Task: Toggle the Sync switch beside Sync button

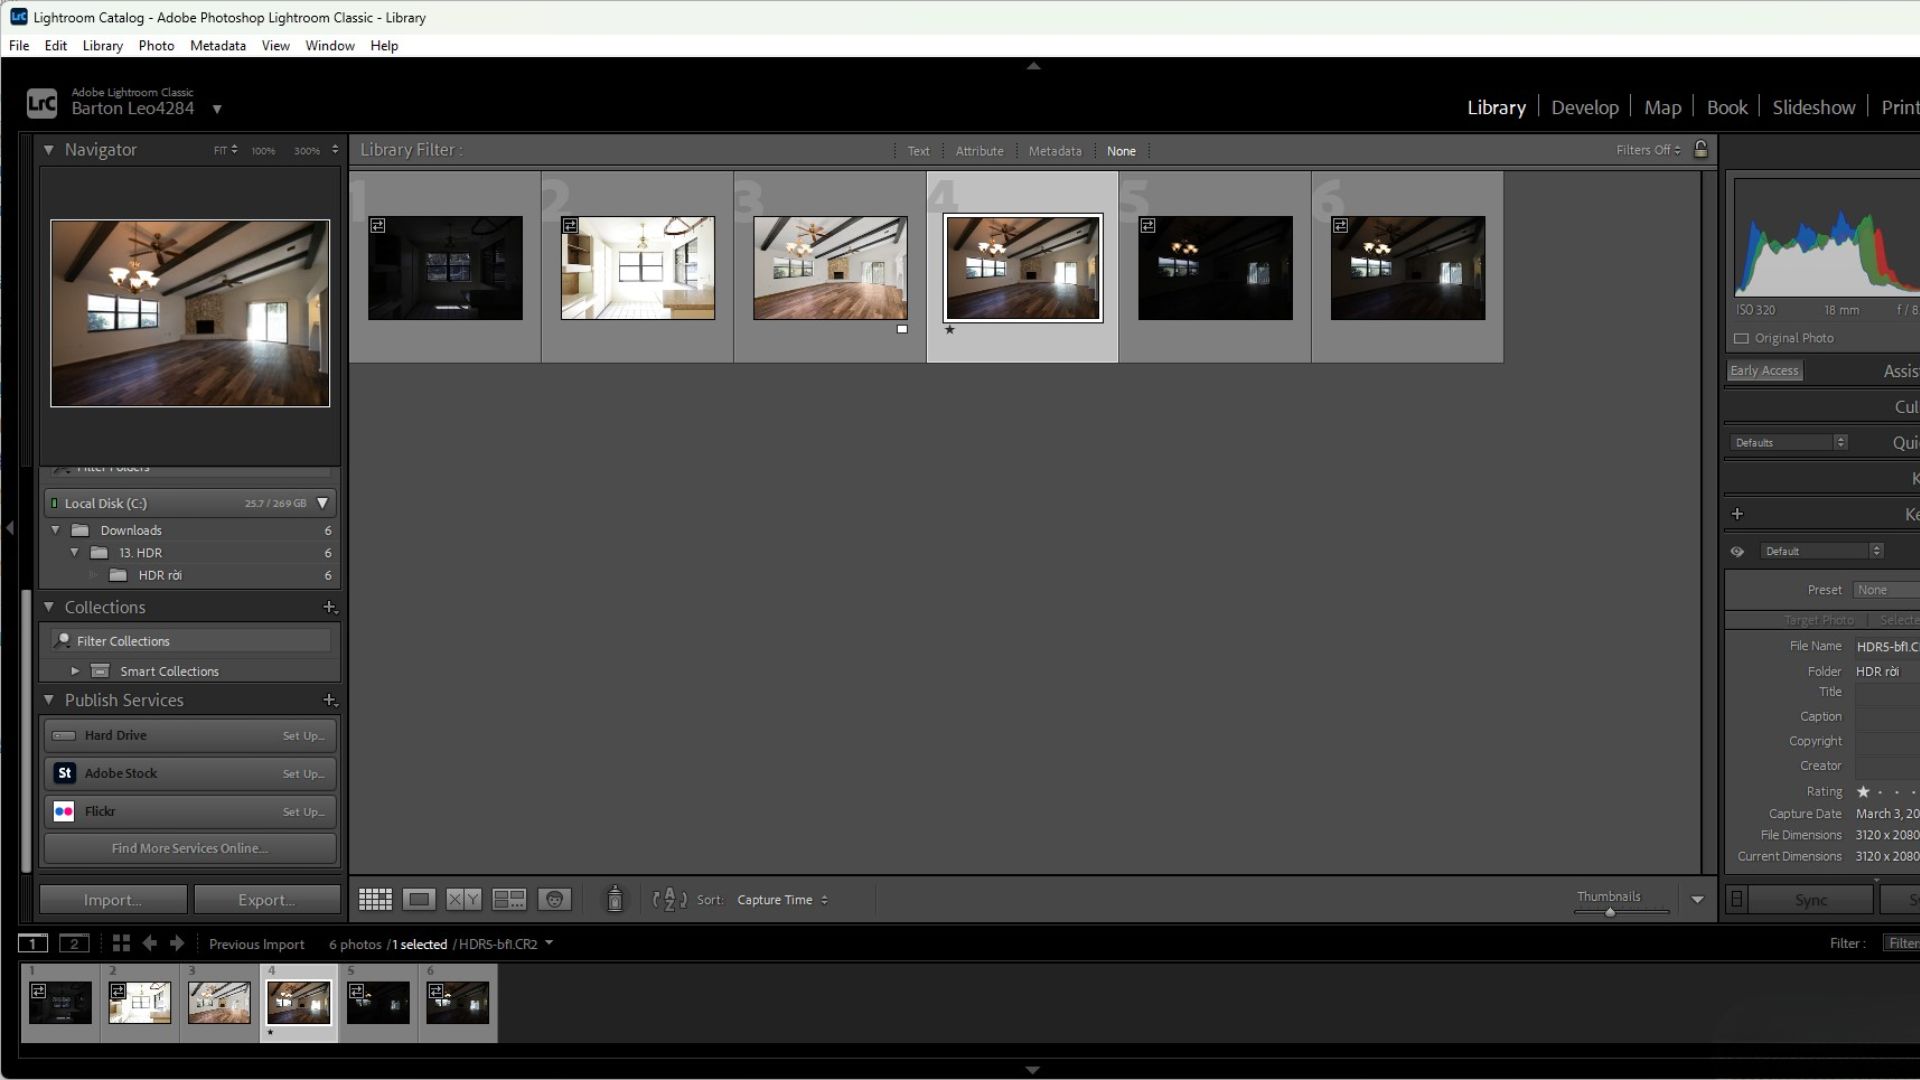Action: pos(1737,900)
